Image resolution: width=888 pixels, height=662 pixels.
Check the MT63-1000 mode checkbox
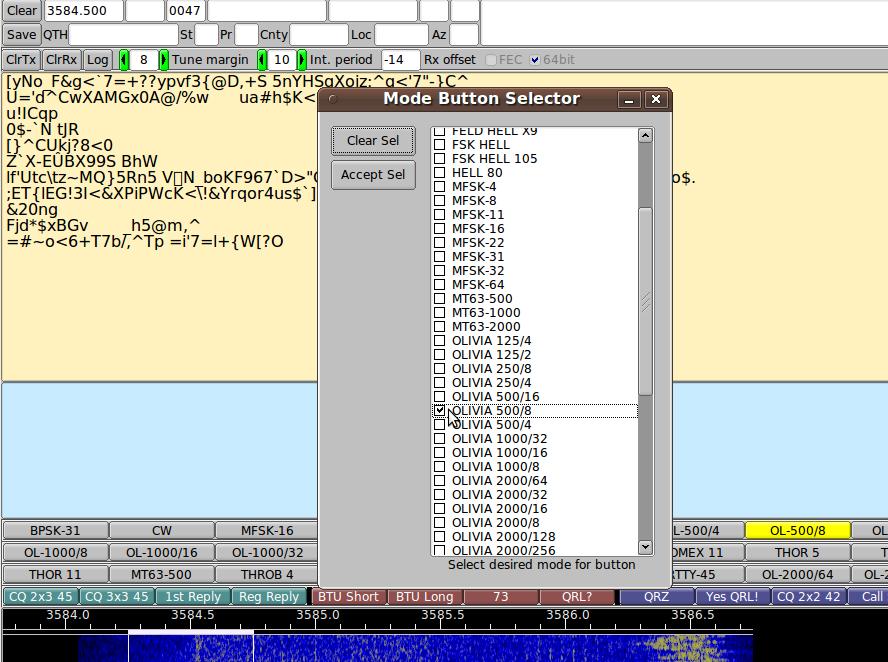tap(440, 313)
